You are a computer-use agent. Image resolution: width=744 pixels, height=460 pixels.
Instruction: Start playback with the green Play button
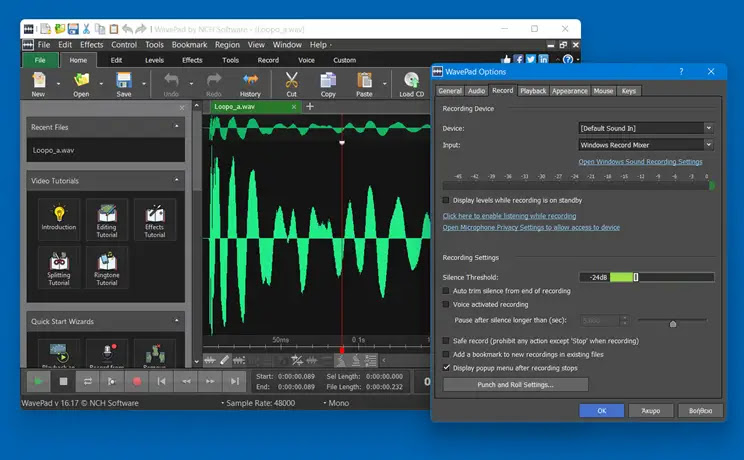coord(38,381)
